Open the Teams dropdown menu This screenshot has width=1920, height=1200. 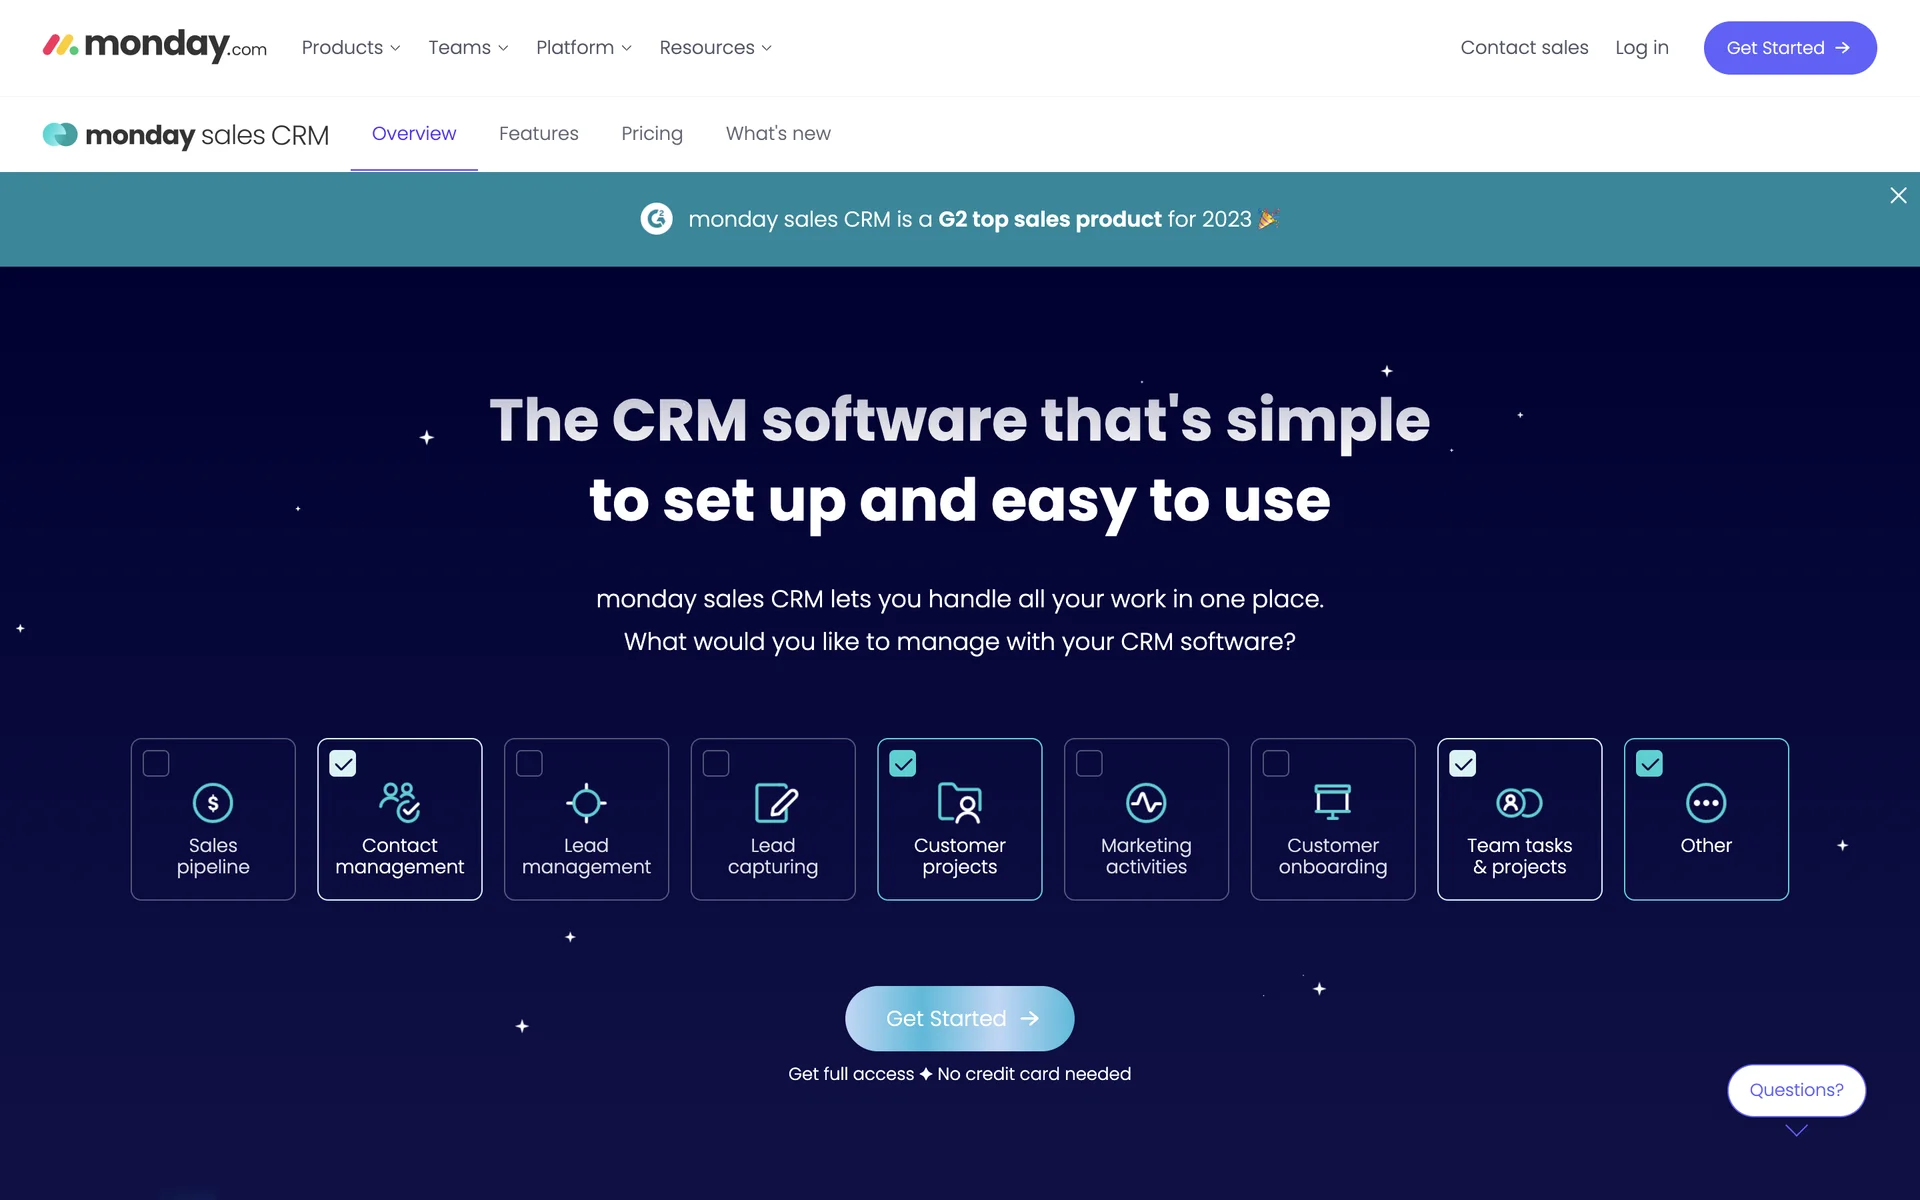tap(468, 48)
